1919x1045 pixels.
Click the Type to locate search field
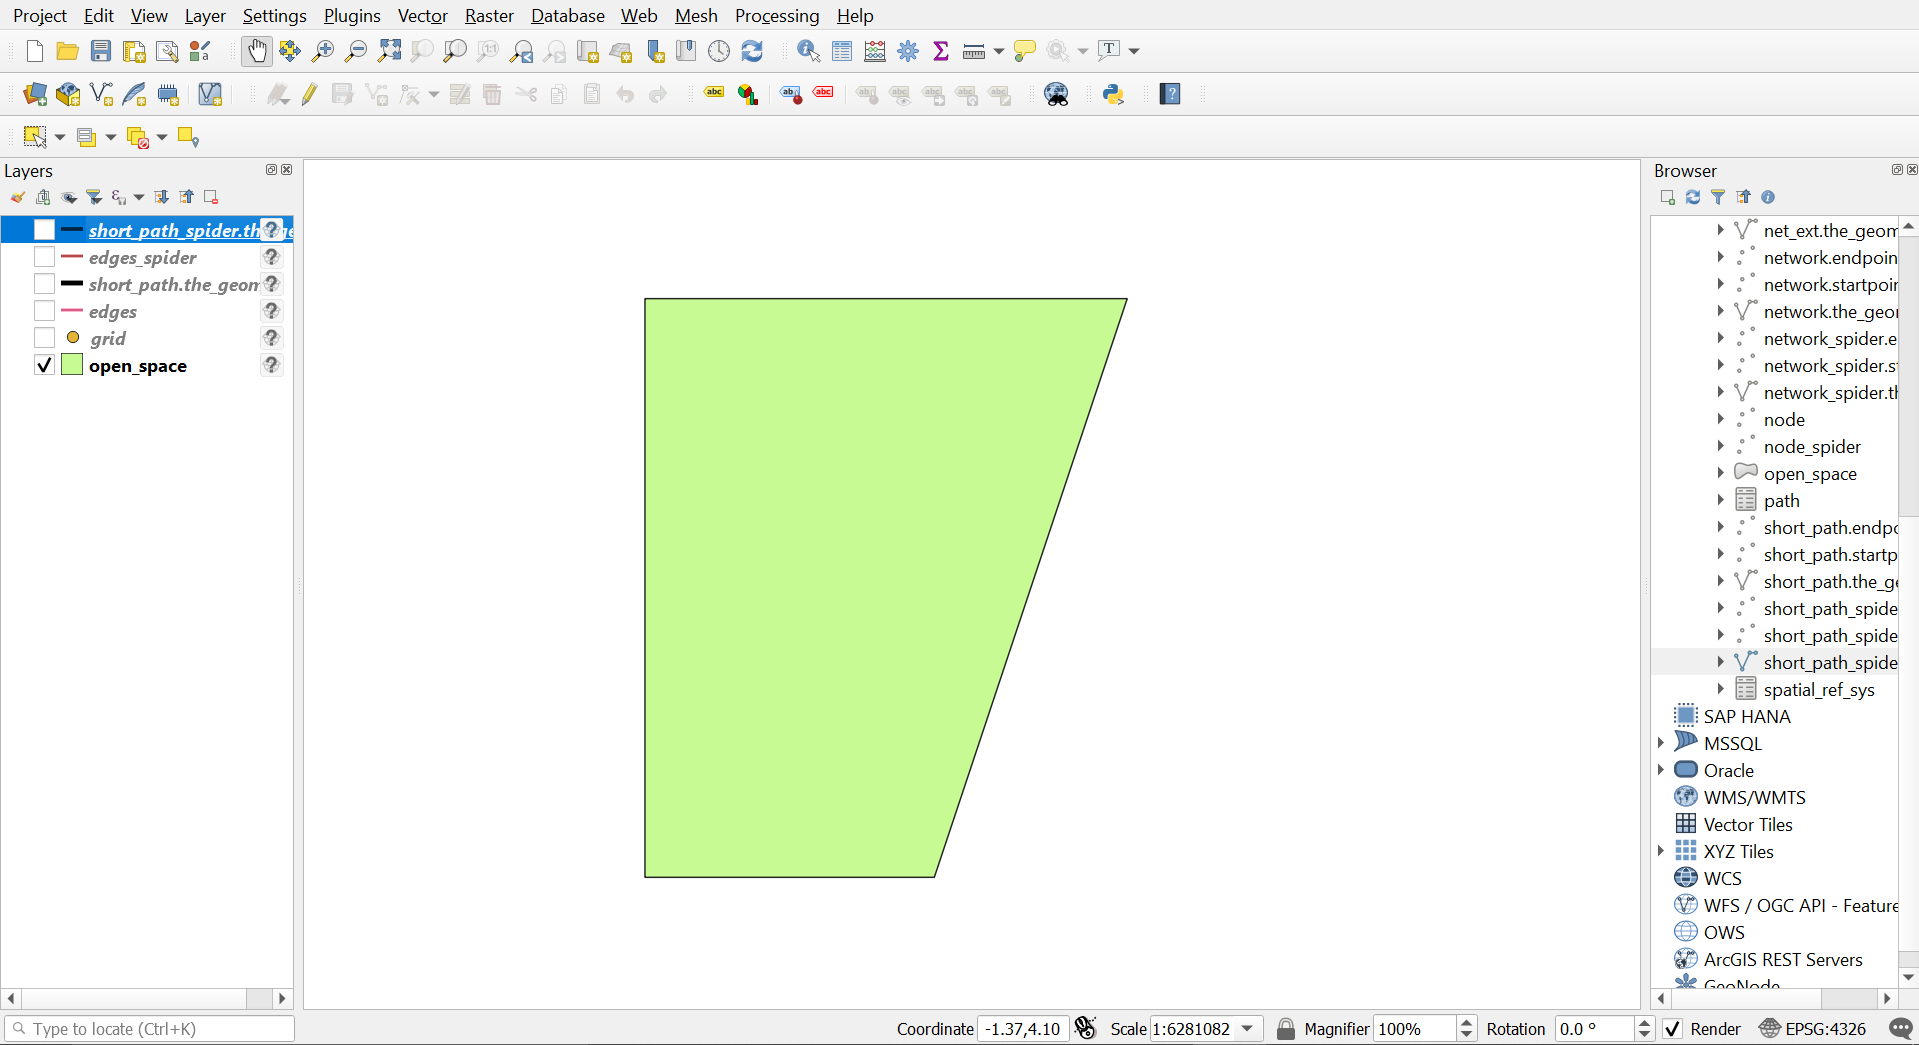pos(150,1029)
